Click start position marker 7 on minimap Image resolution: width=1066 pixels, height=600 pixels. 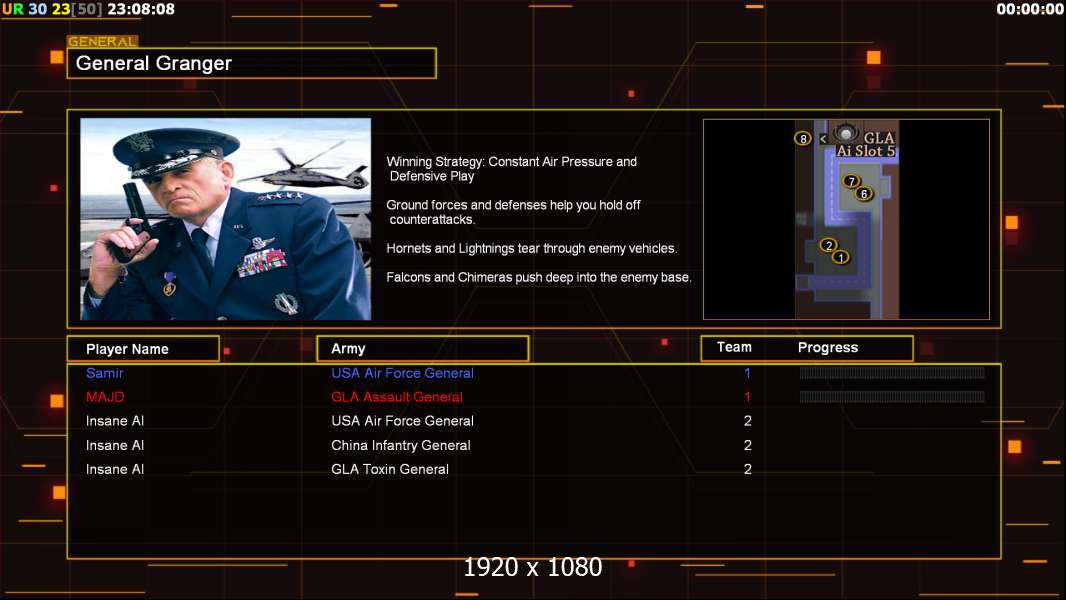(x=851, y=181)
